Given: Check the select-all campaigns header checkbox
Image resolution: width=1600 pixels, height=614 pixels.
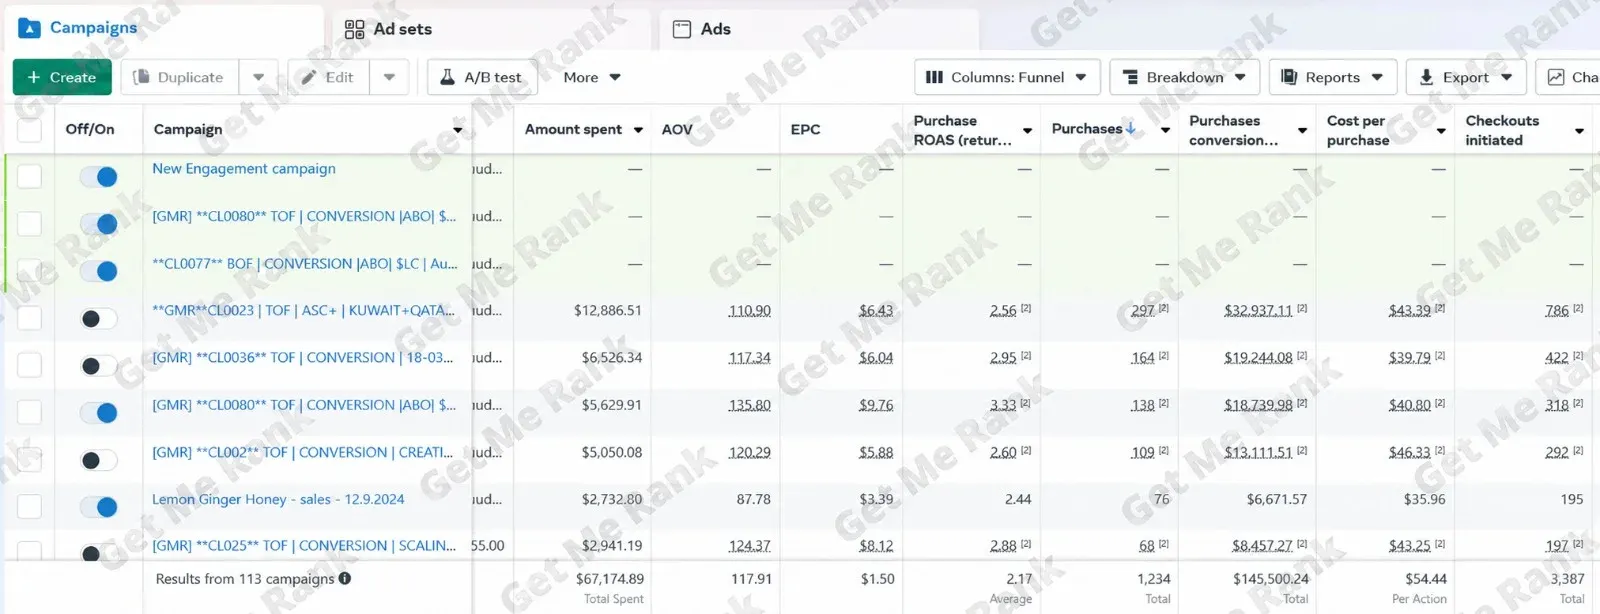Looking at the screenshot, I should pos(30,130).
